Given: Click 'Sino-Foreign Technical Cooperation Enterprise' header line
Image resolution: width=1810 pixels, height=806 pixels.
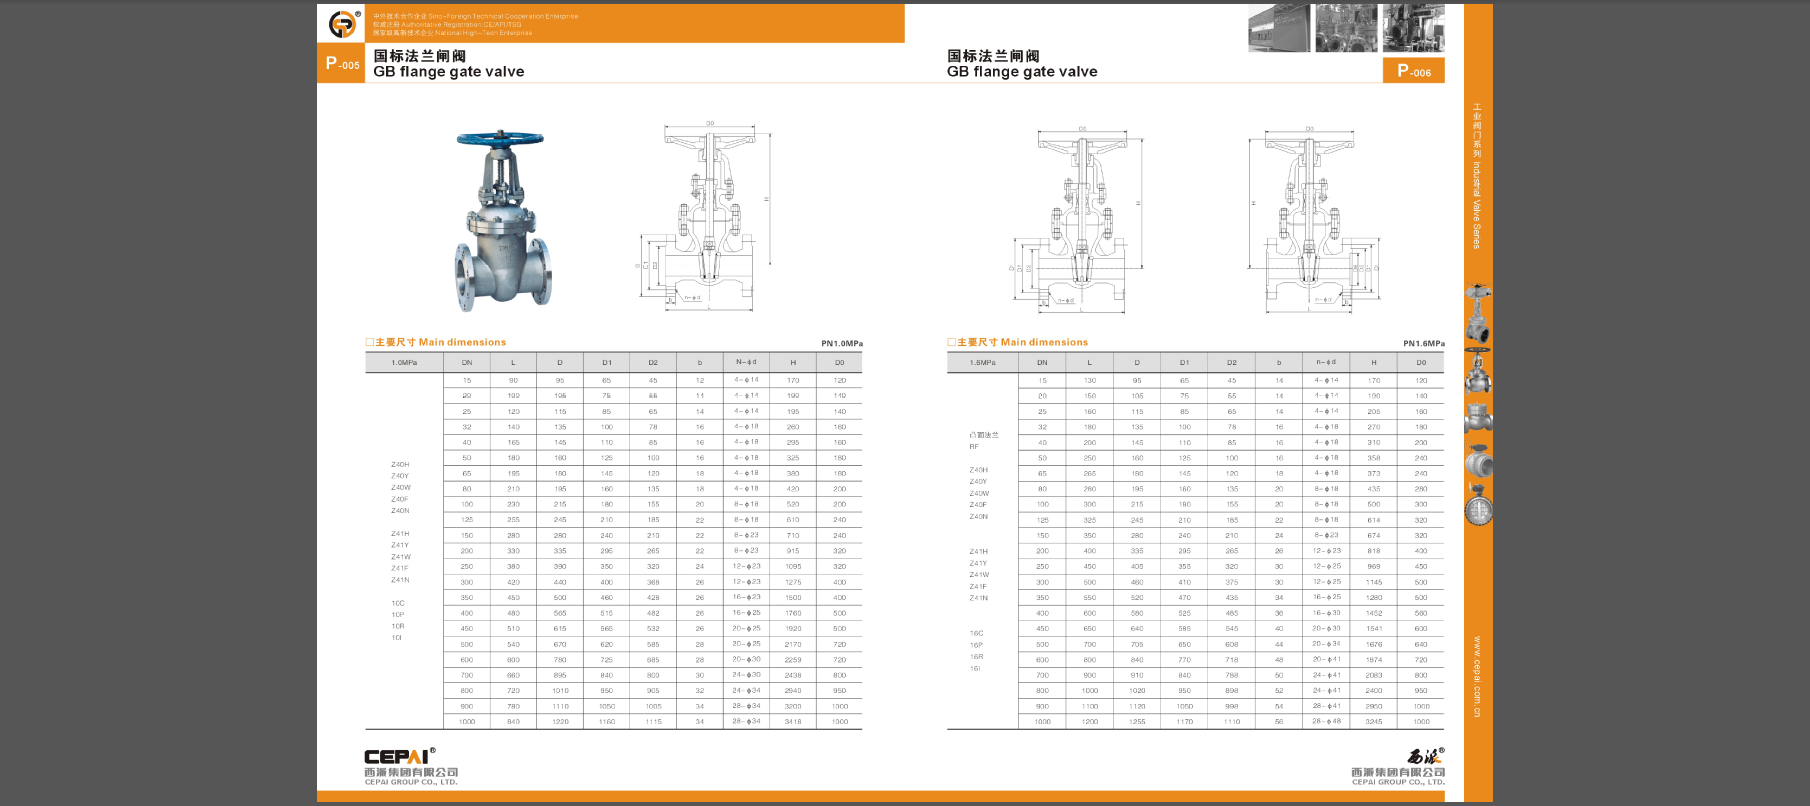Looking at the screenshot, I should point(503,16).
